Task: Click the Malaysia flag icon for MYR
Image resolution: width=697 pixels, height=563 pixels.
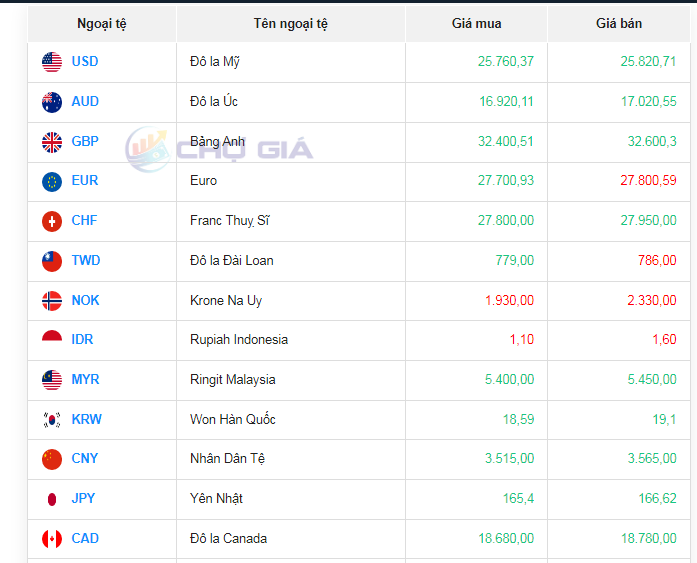Action: coord(52,380)
